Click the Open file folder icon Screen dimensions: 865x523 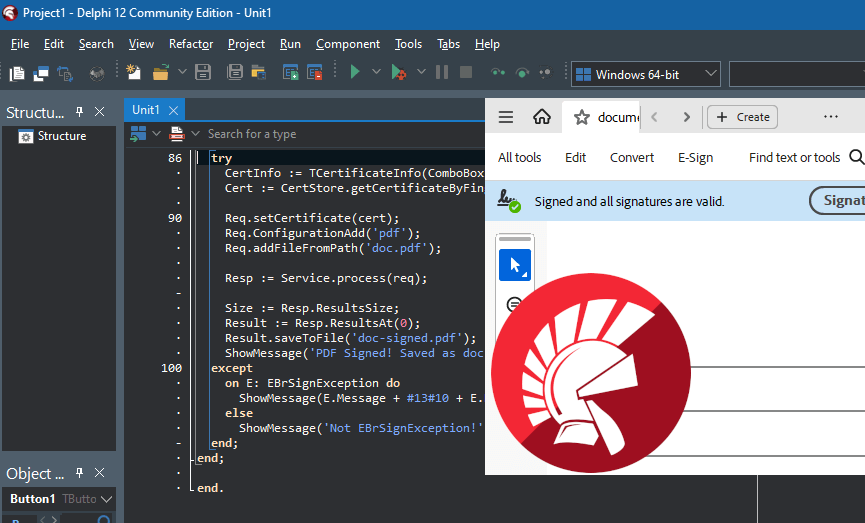click(x=161, y=72)
